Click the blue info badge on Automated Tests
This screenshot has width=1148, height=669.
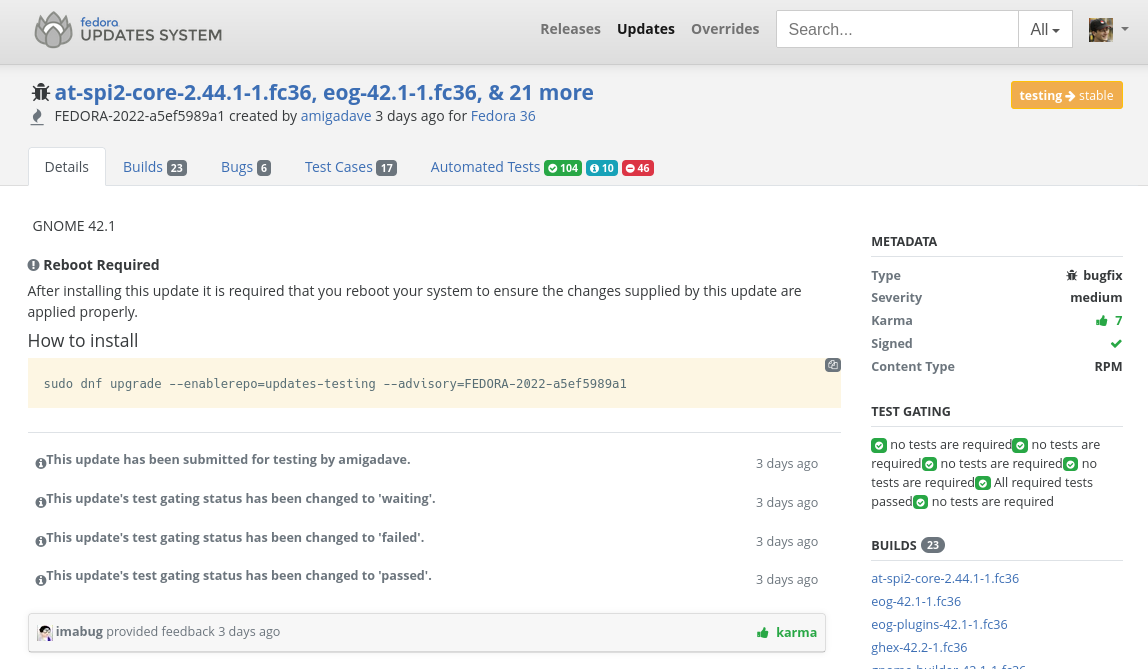tap(601, 167)
